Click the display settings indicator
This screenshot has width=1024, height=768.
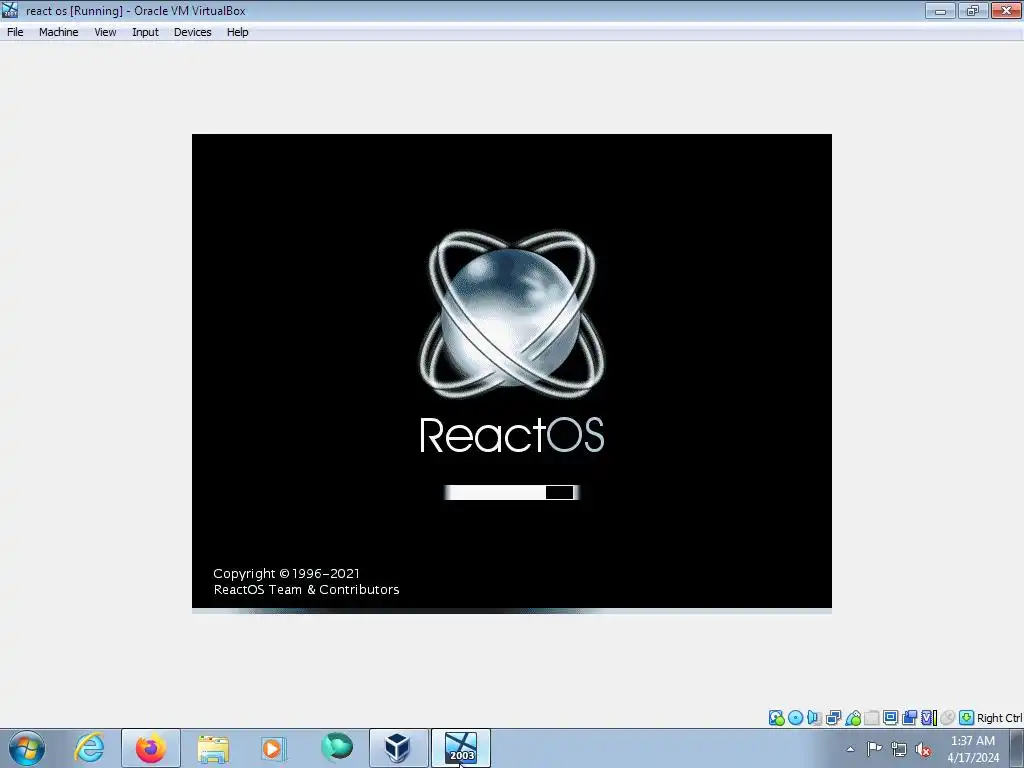click(890, 718)
